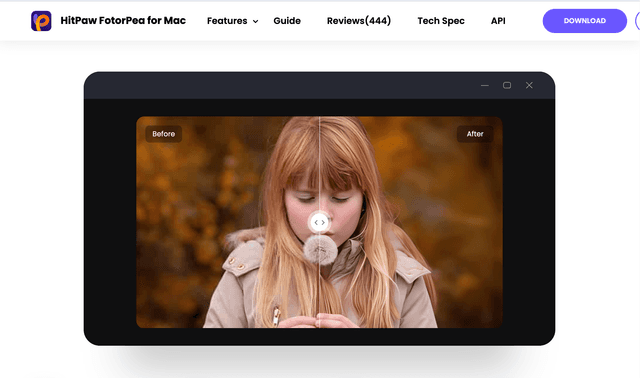640x378 pixels.
Task: Click the maximize square icon in the preview window
Action: 507,85
